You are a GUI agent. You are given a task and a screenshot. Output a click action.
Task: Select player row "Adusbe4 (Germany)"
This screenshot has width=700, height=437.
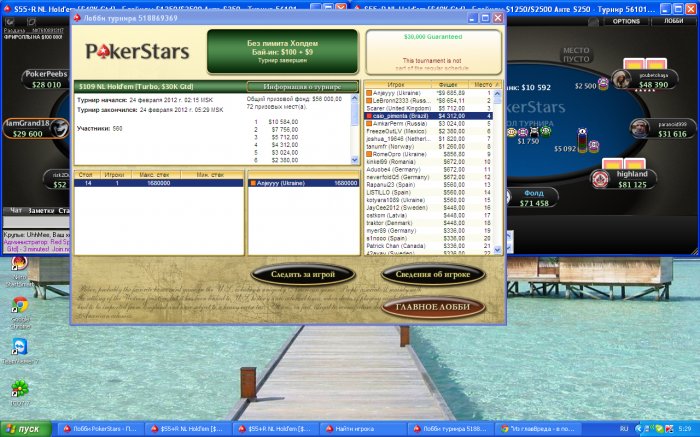point(429,170)
